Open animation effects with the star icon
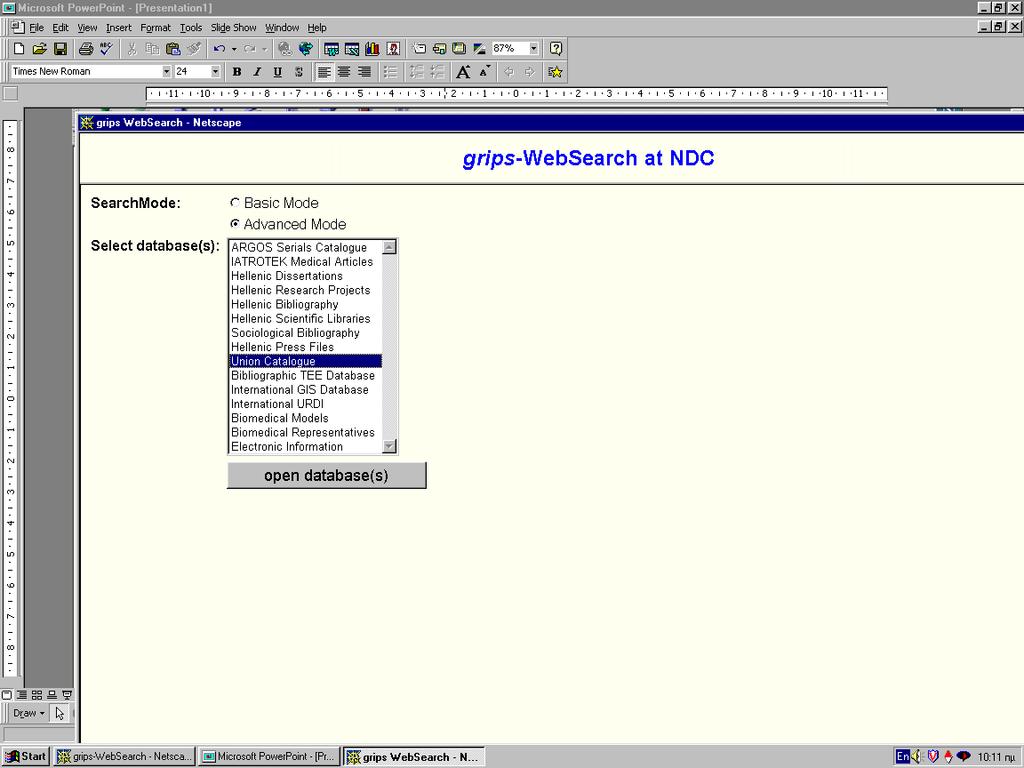This screenshot has height=768, width=1024. [555, 72]
